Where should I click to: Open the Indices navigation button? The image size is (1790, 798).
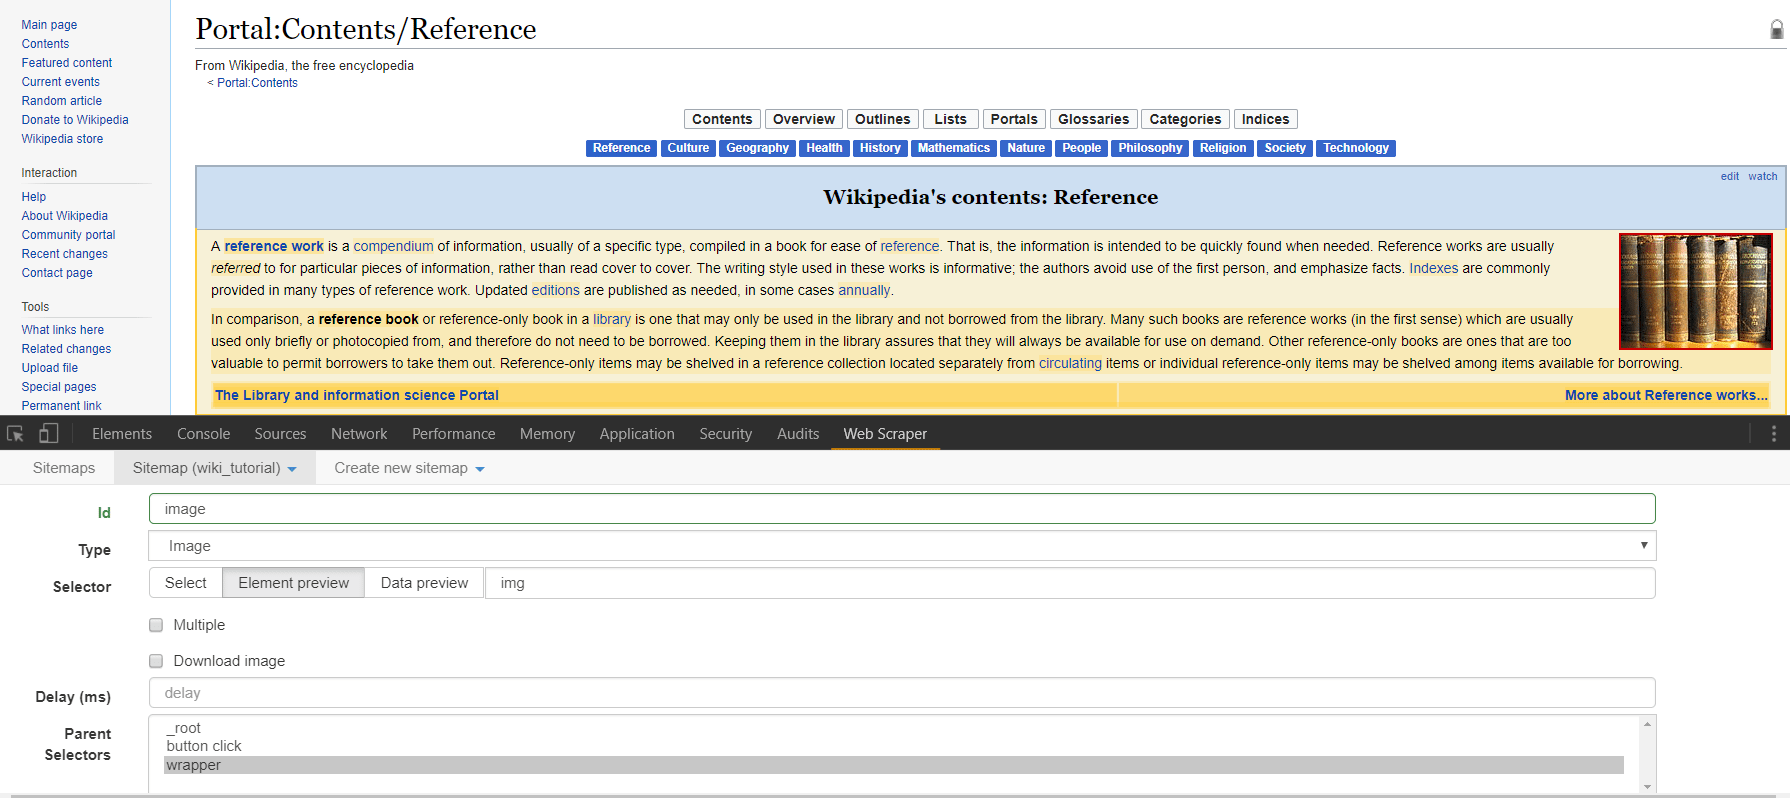tap(1265, 119)
